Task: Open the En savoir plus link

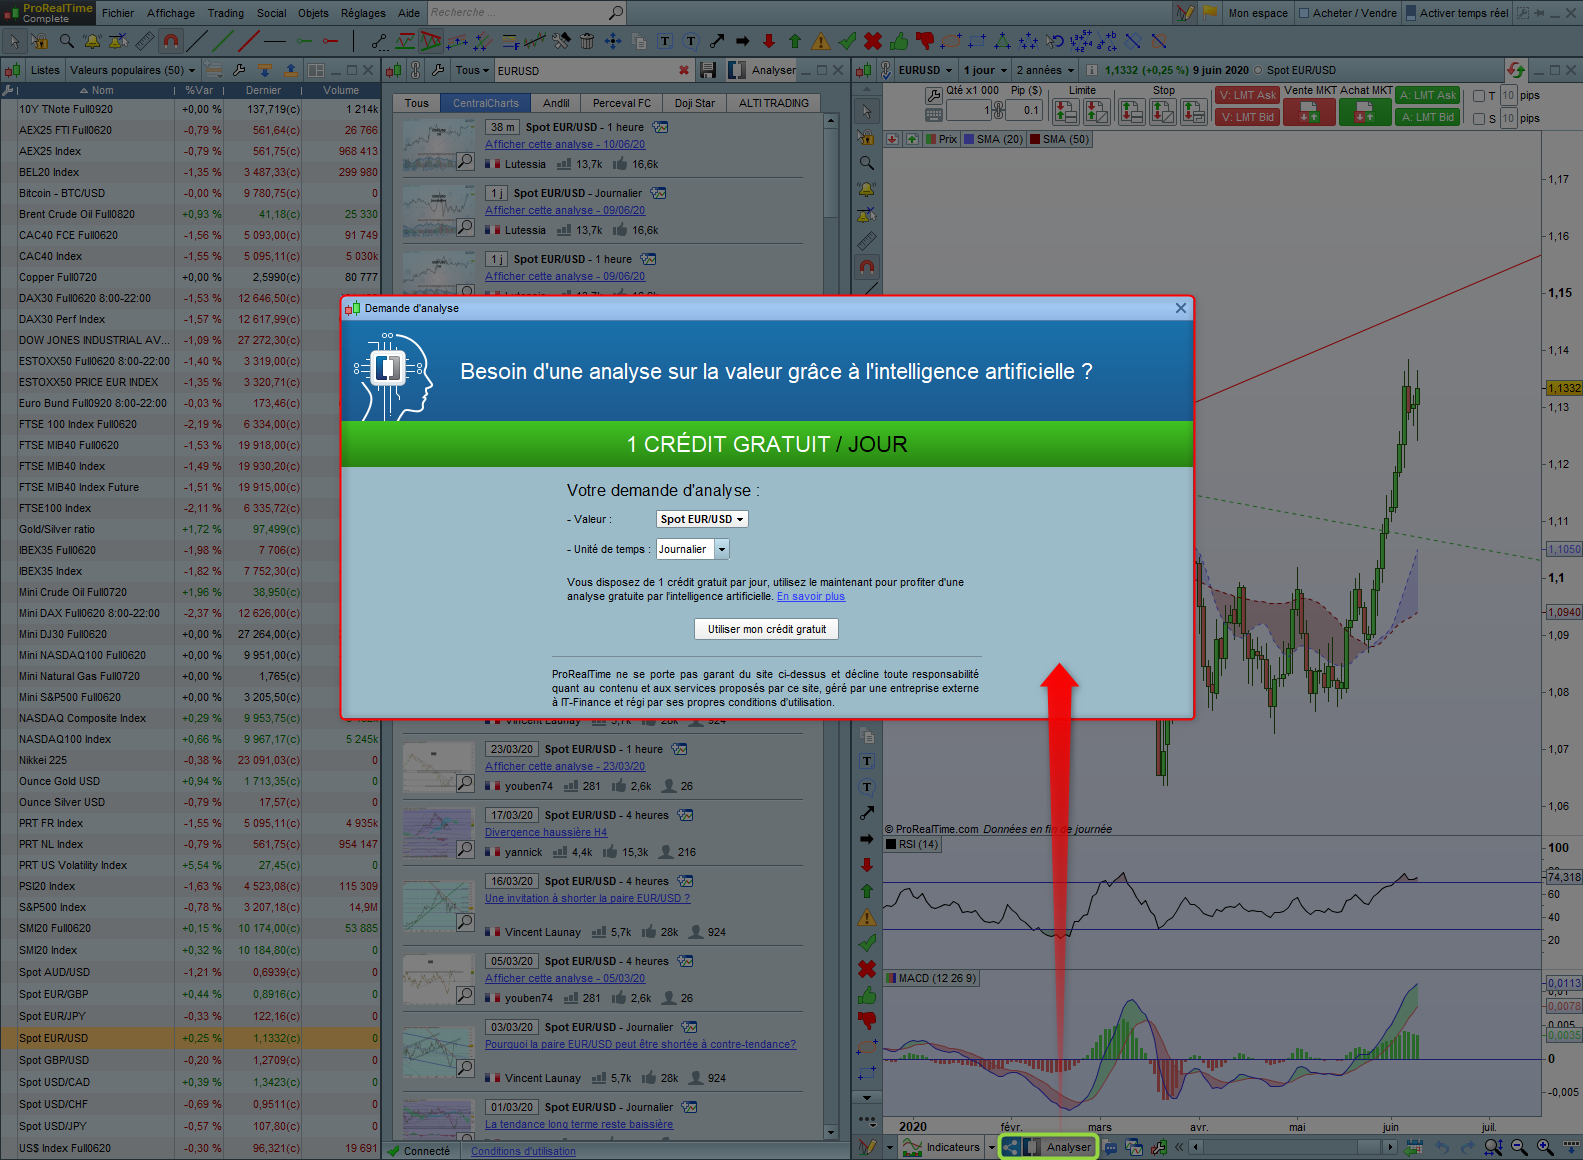Action: point(810,596)
